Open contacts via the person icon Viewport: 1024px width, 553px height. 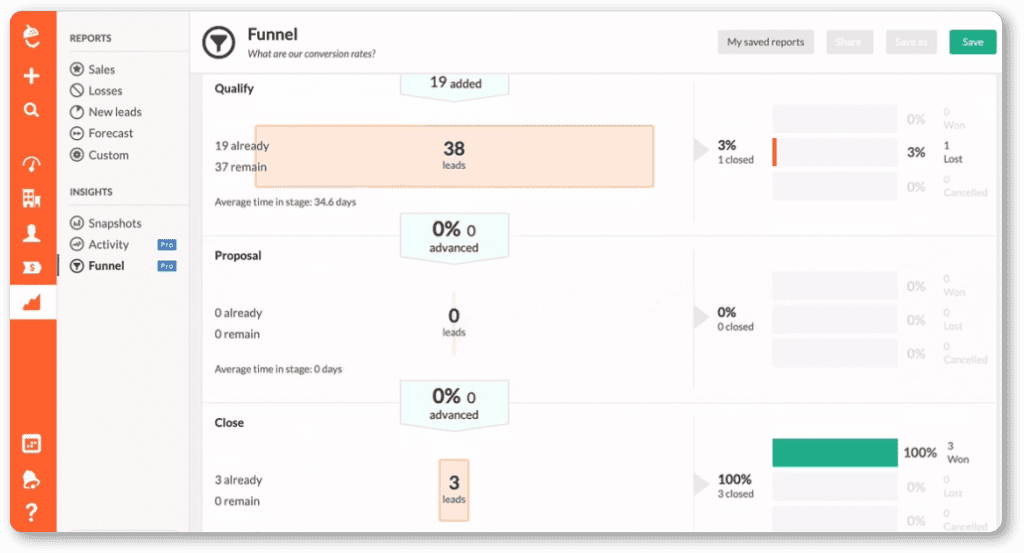tap(32, 233)
